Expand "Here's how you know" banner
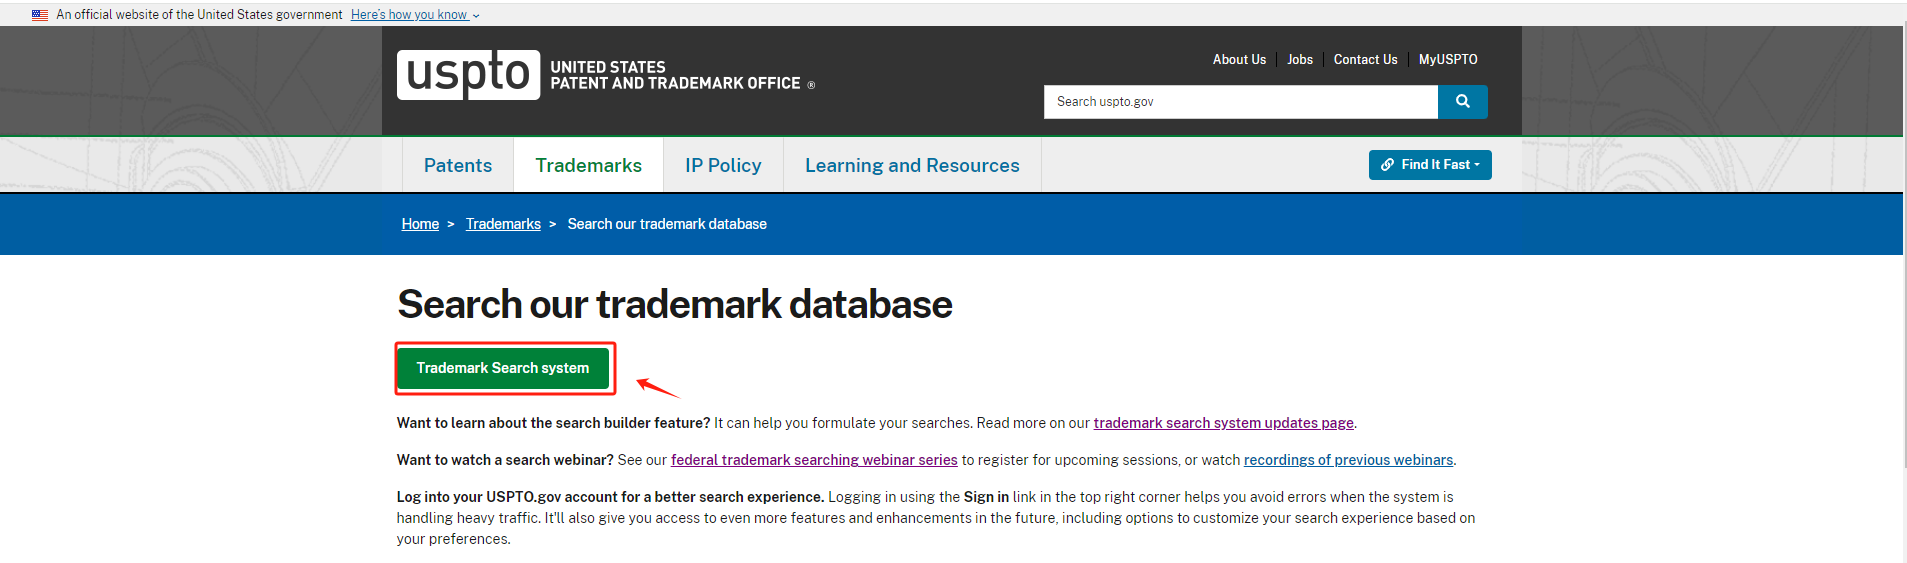Viewport: 1907px width, 563px height. [415, 15]
